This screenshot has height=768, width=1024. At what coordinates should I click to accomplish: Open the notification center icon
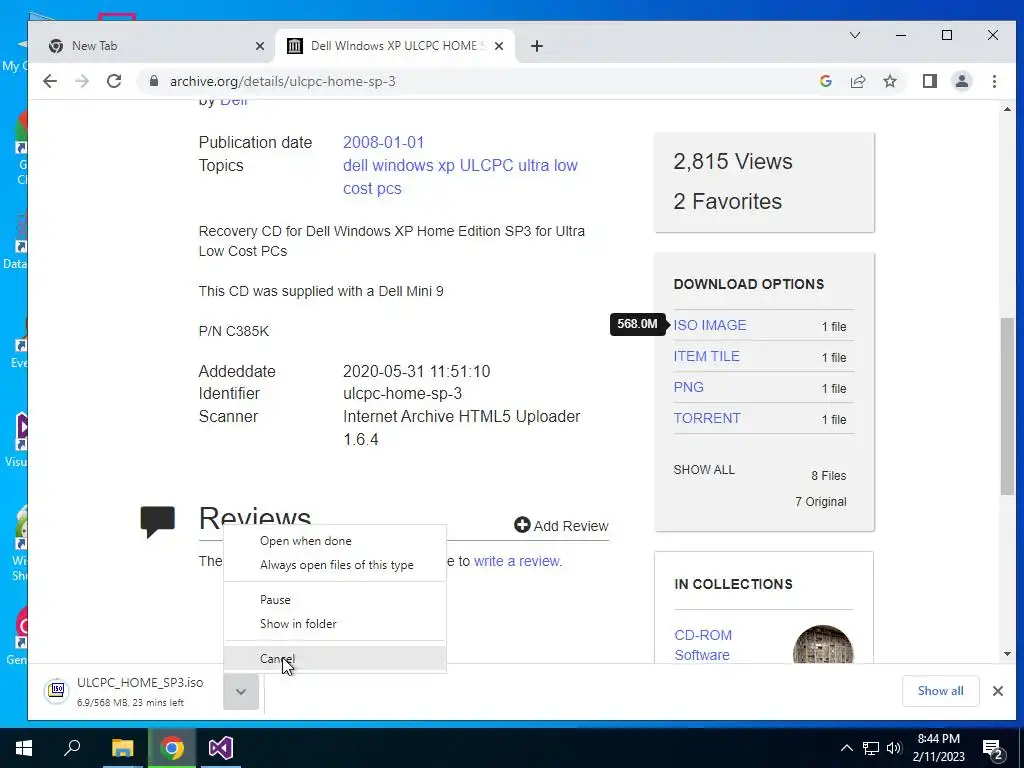993,750
